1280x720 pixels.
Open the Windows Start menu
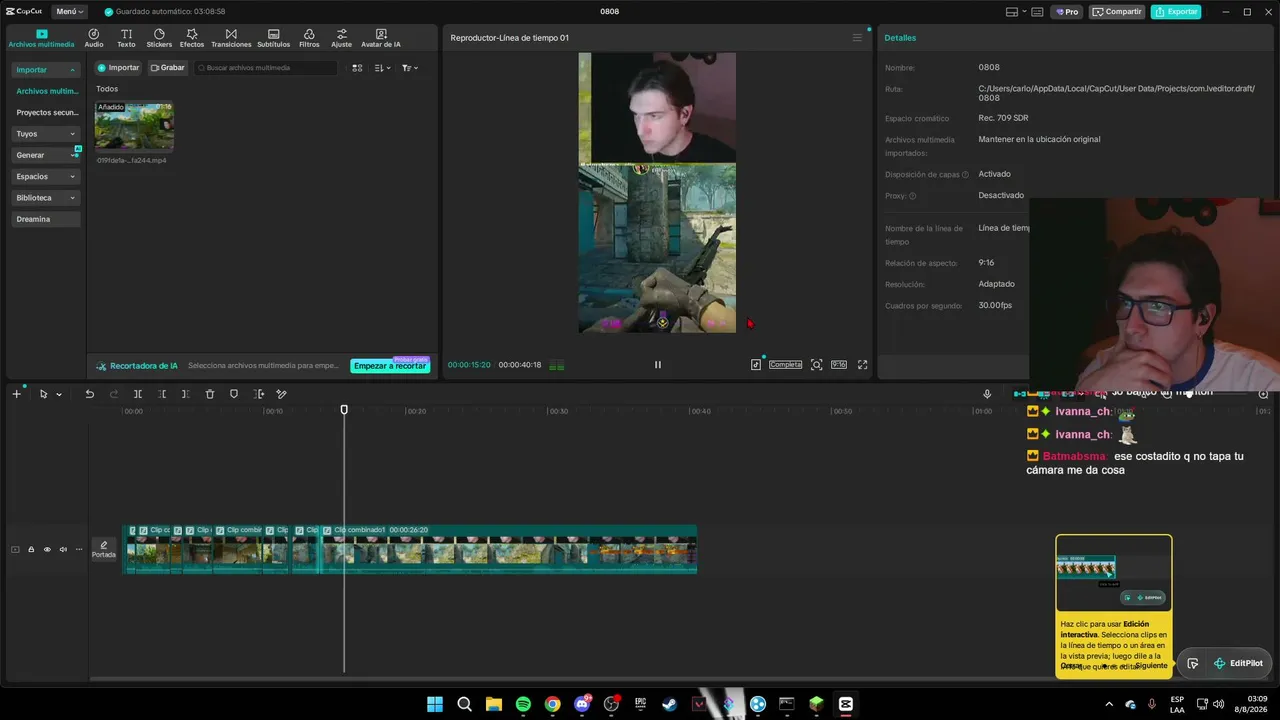[x=435, y=704]
